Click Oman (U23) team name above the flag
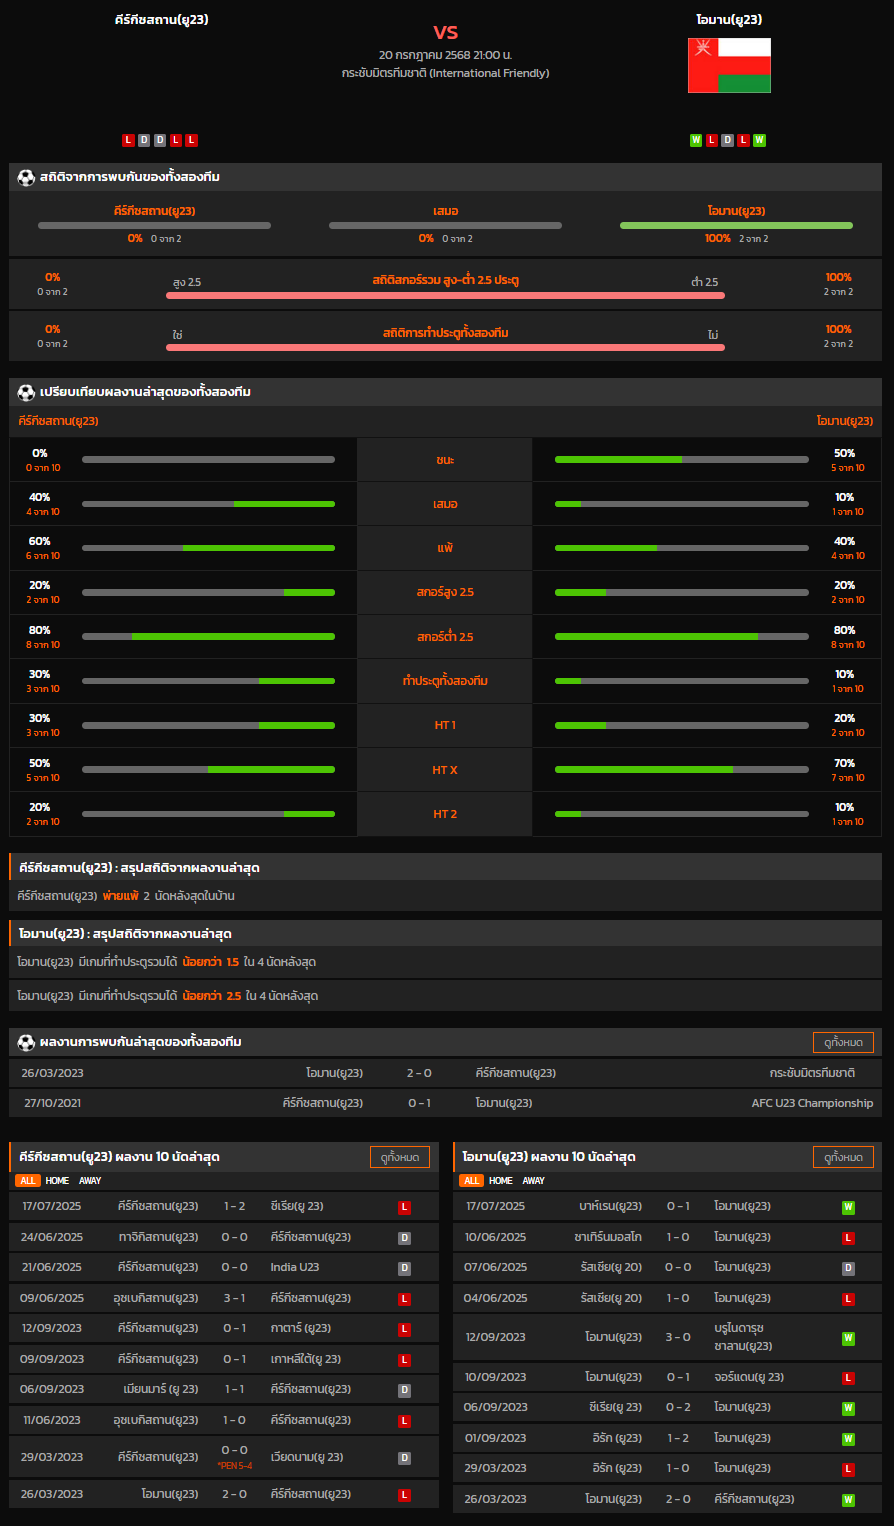The height and width of the screenshot is (1526, 894). click(729, 19)
